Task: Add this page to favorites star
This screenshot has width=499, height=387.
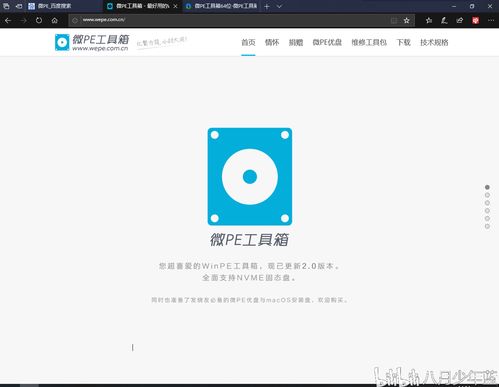Action: pyautogui.click(x=406, y=21)
